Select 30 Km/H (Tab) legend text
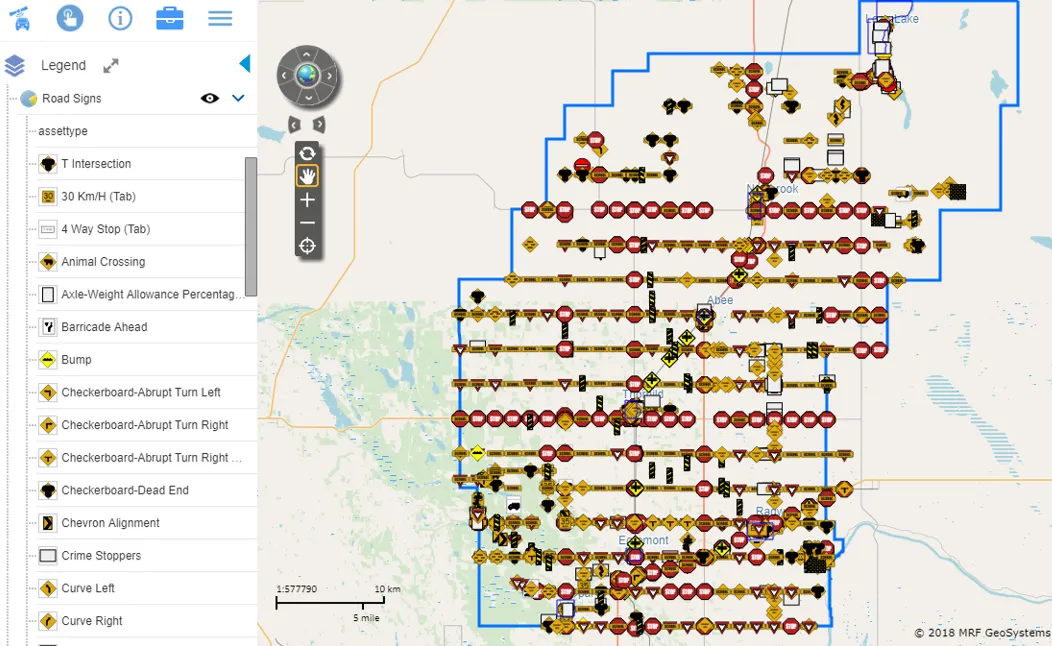This screenshot has width=1052, height=646. 99,197
